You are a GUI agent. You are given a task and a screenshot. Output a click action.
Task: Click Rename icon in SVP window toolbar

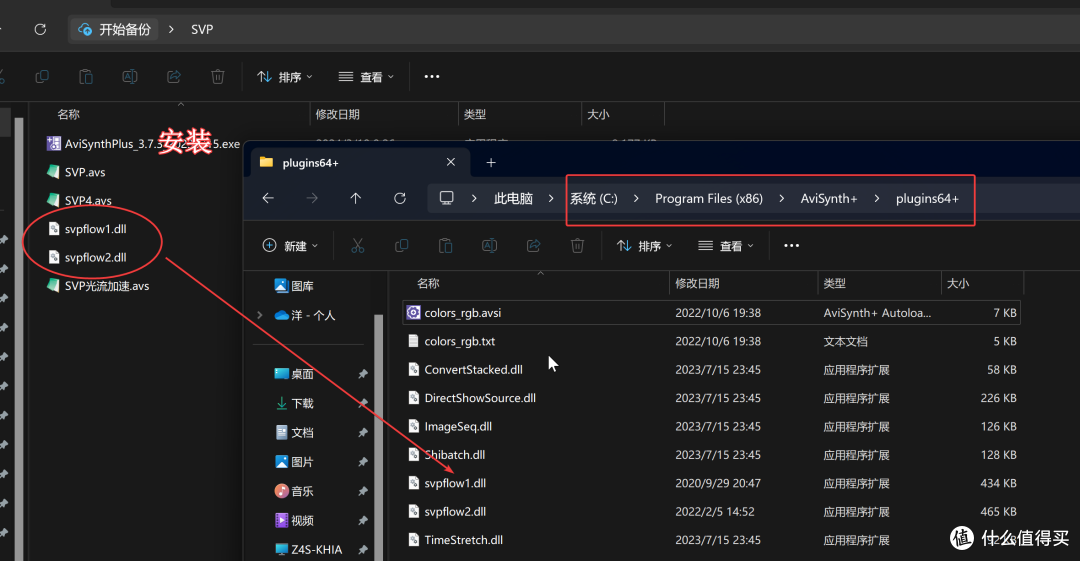(129, 76)
